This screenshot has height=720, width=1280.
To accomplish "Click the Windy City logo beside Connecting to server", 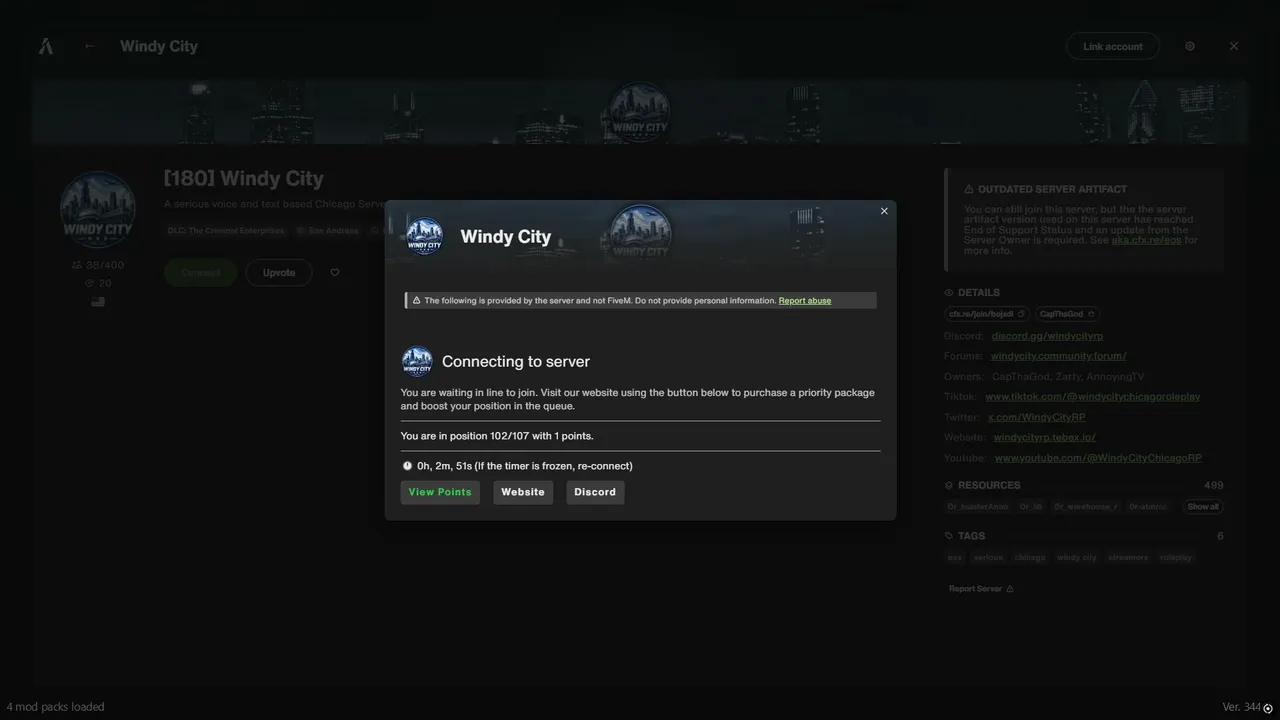I will pos(417,361).
